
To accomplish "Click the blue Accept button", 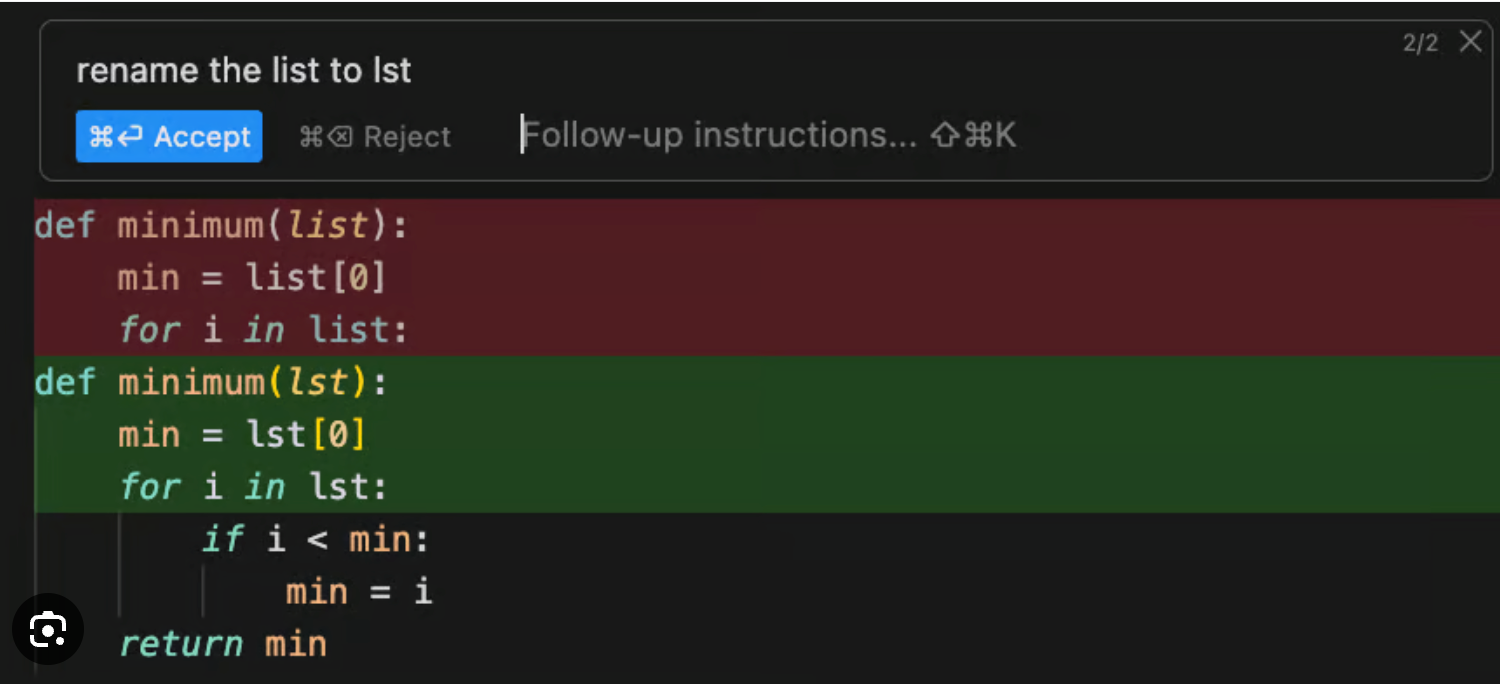I will [x=169, y=136].
